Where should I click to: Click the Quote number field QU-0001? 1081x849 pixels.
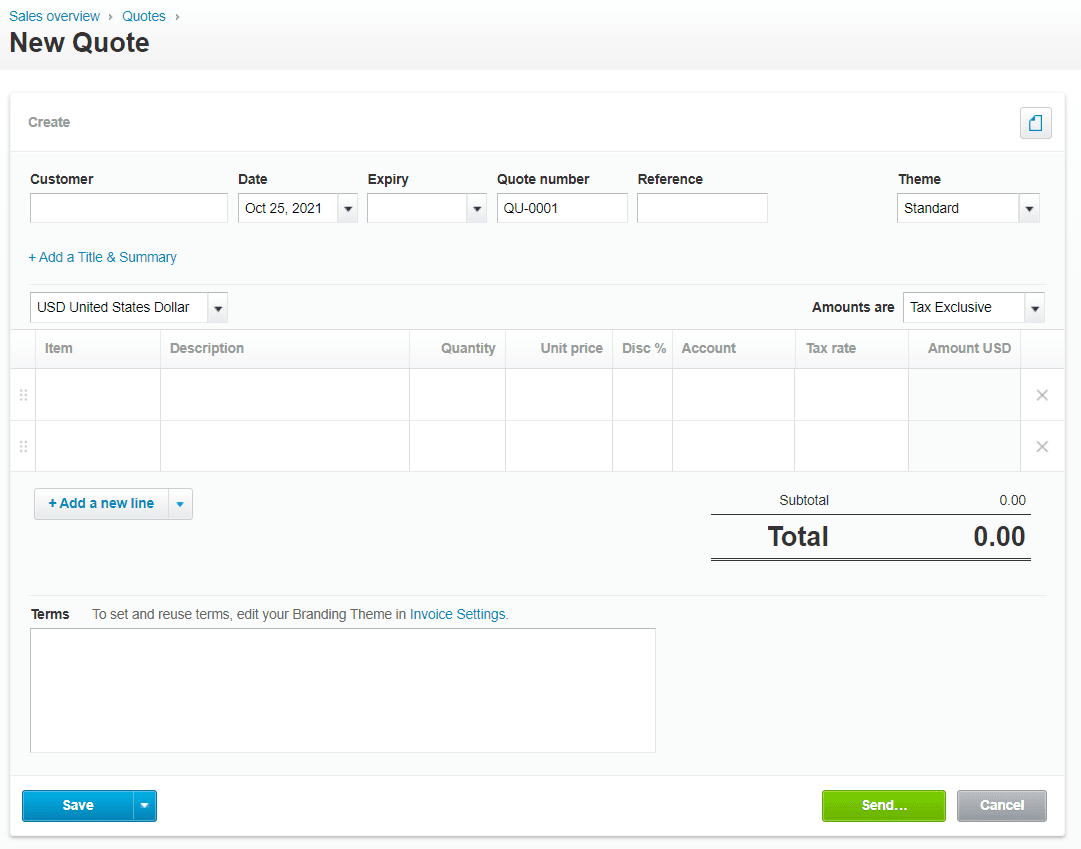tap(562, 208)
